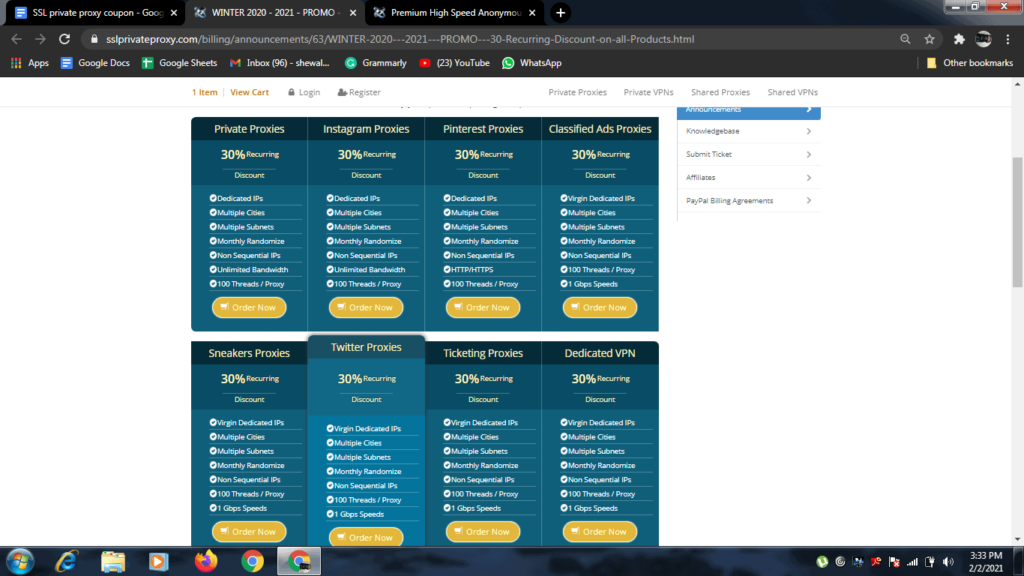Open Shared Proxies menu item
The width and height of the screenshot is (1024, 576).
coord(720,92)
